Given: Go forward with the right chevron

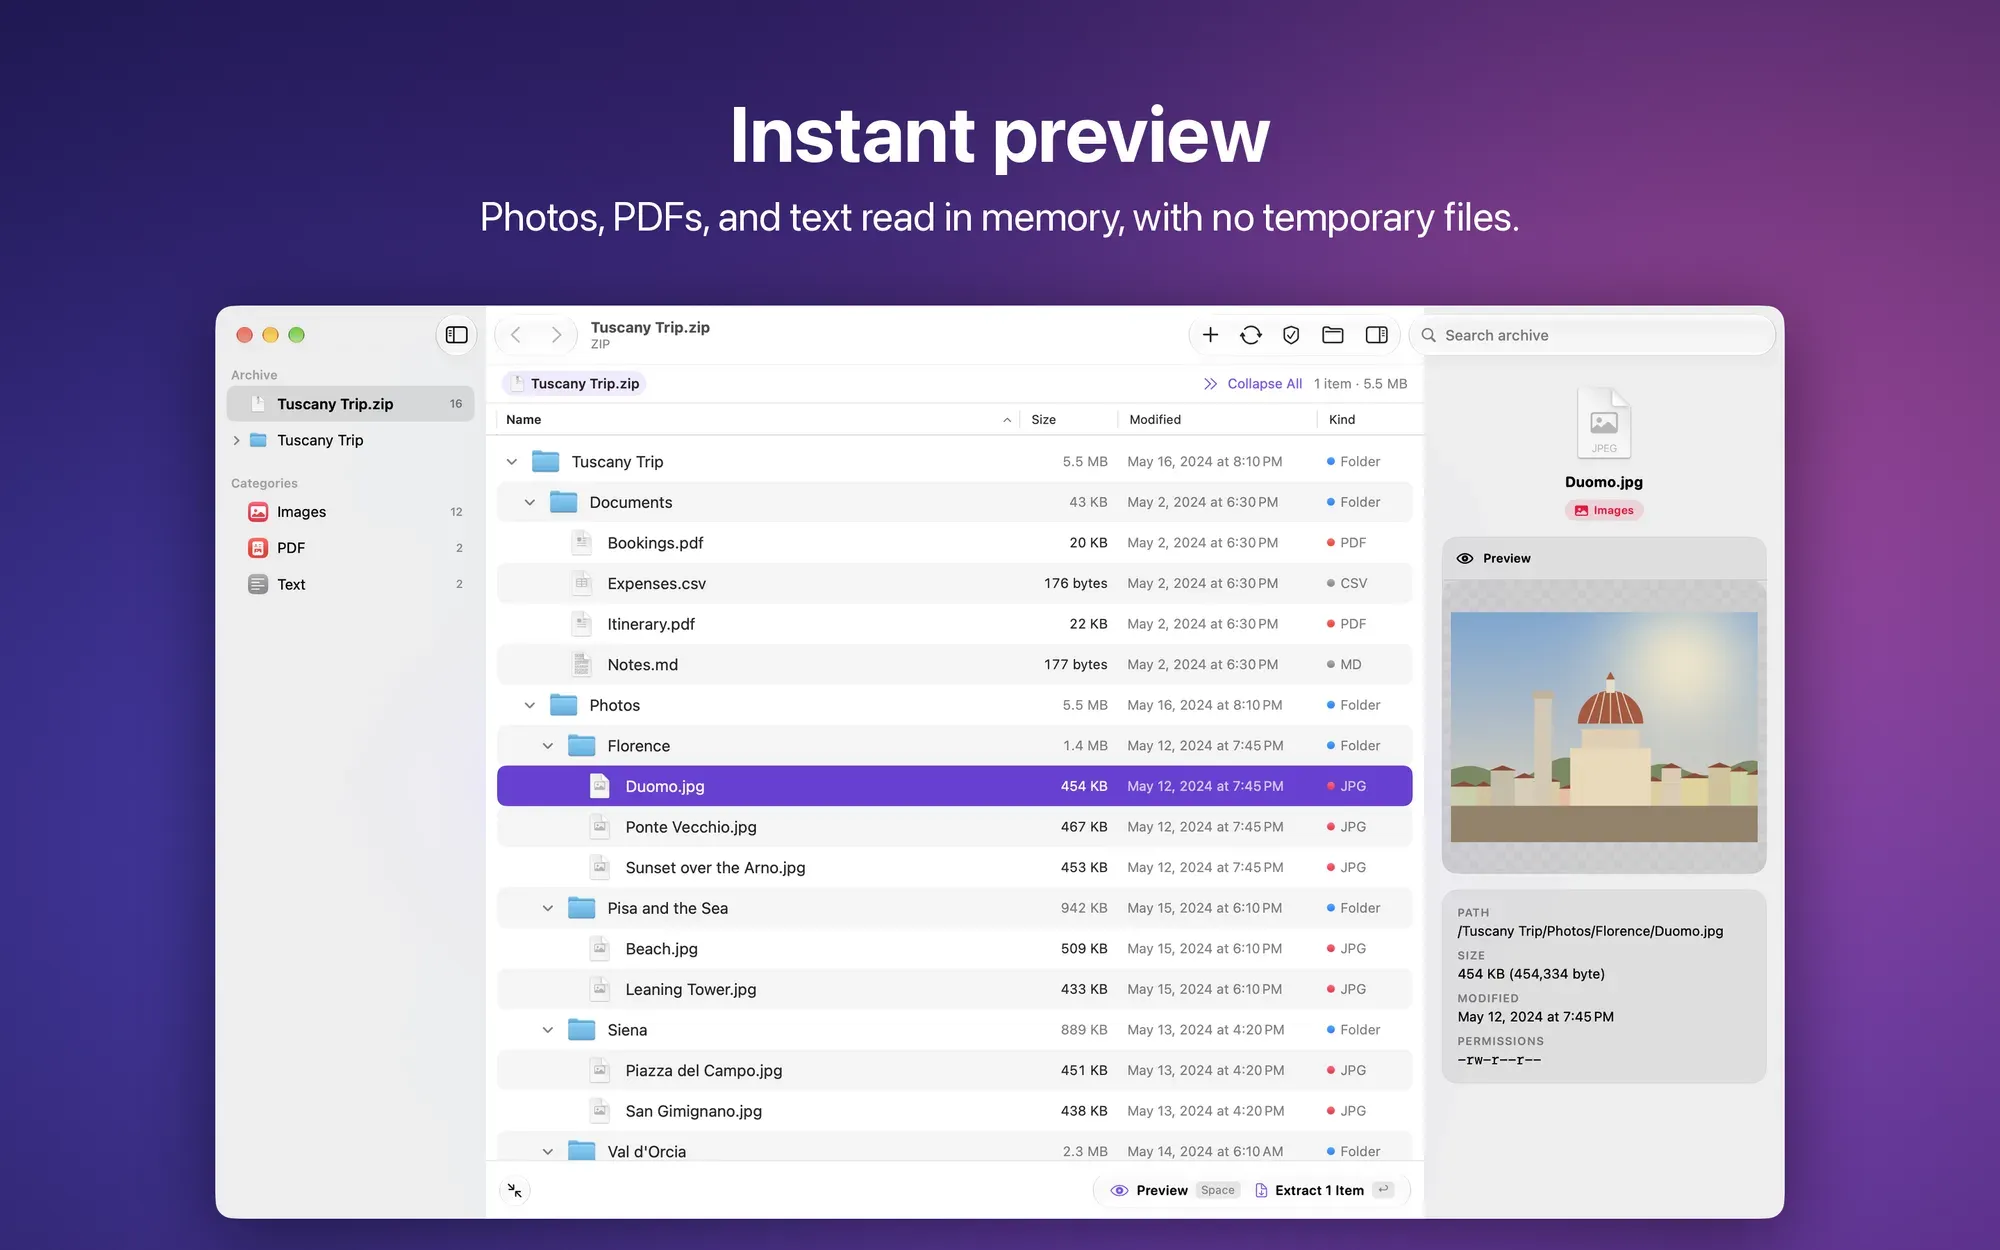Looking at the screenshot, I should 556,335.
